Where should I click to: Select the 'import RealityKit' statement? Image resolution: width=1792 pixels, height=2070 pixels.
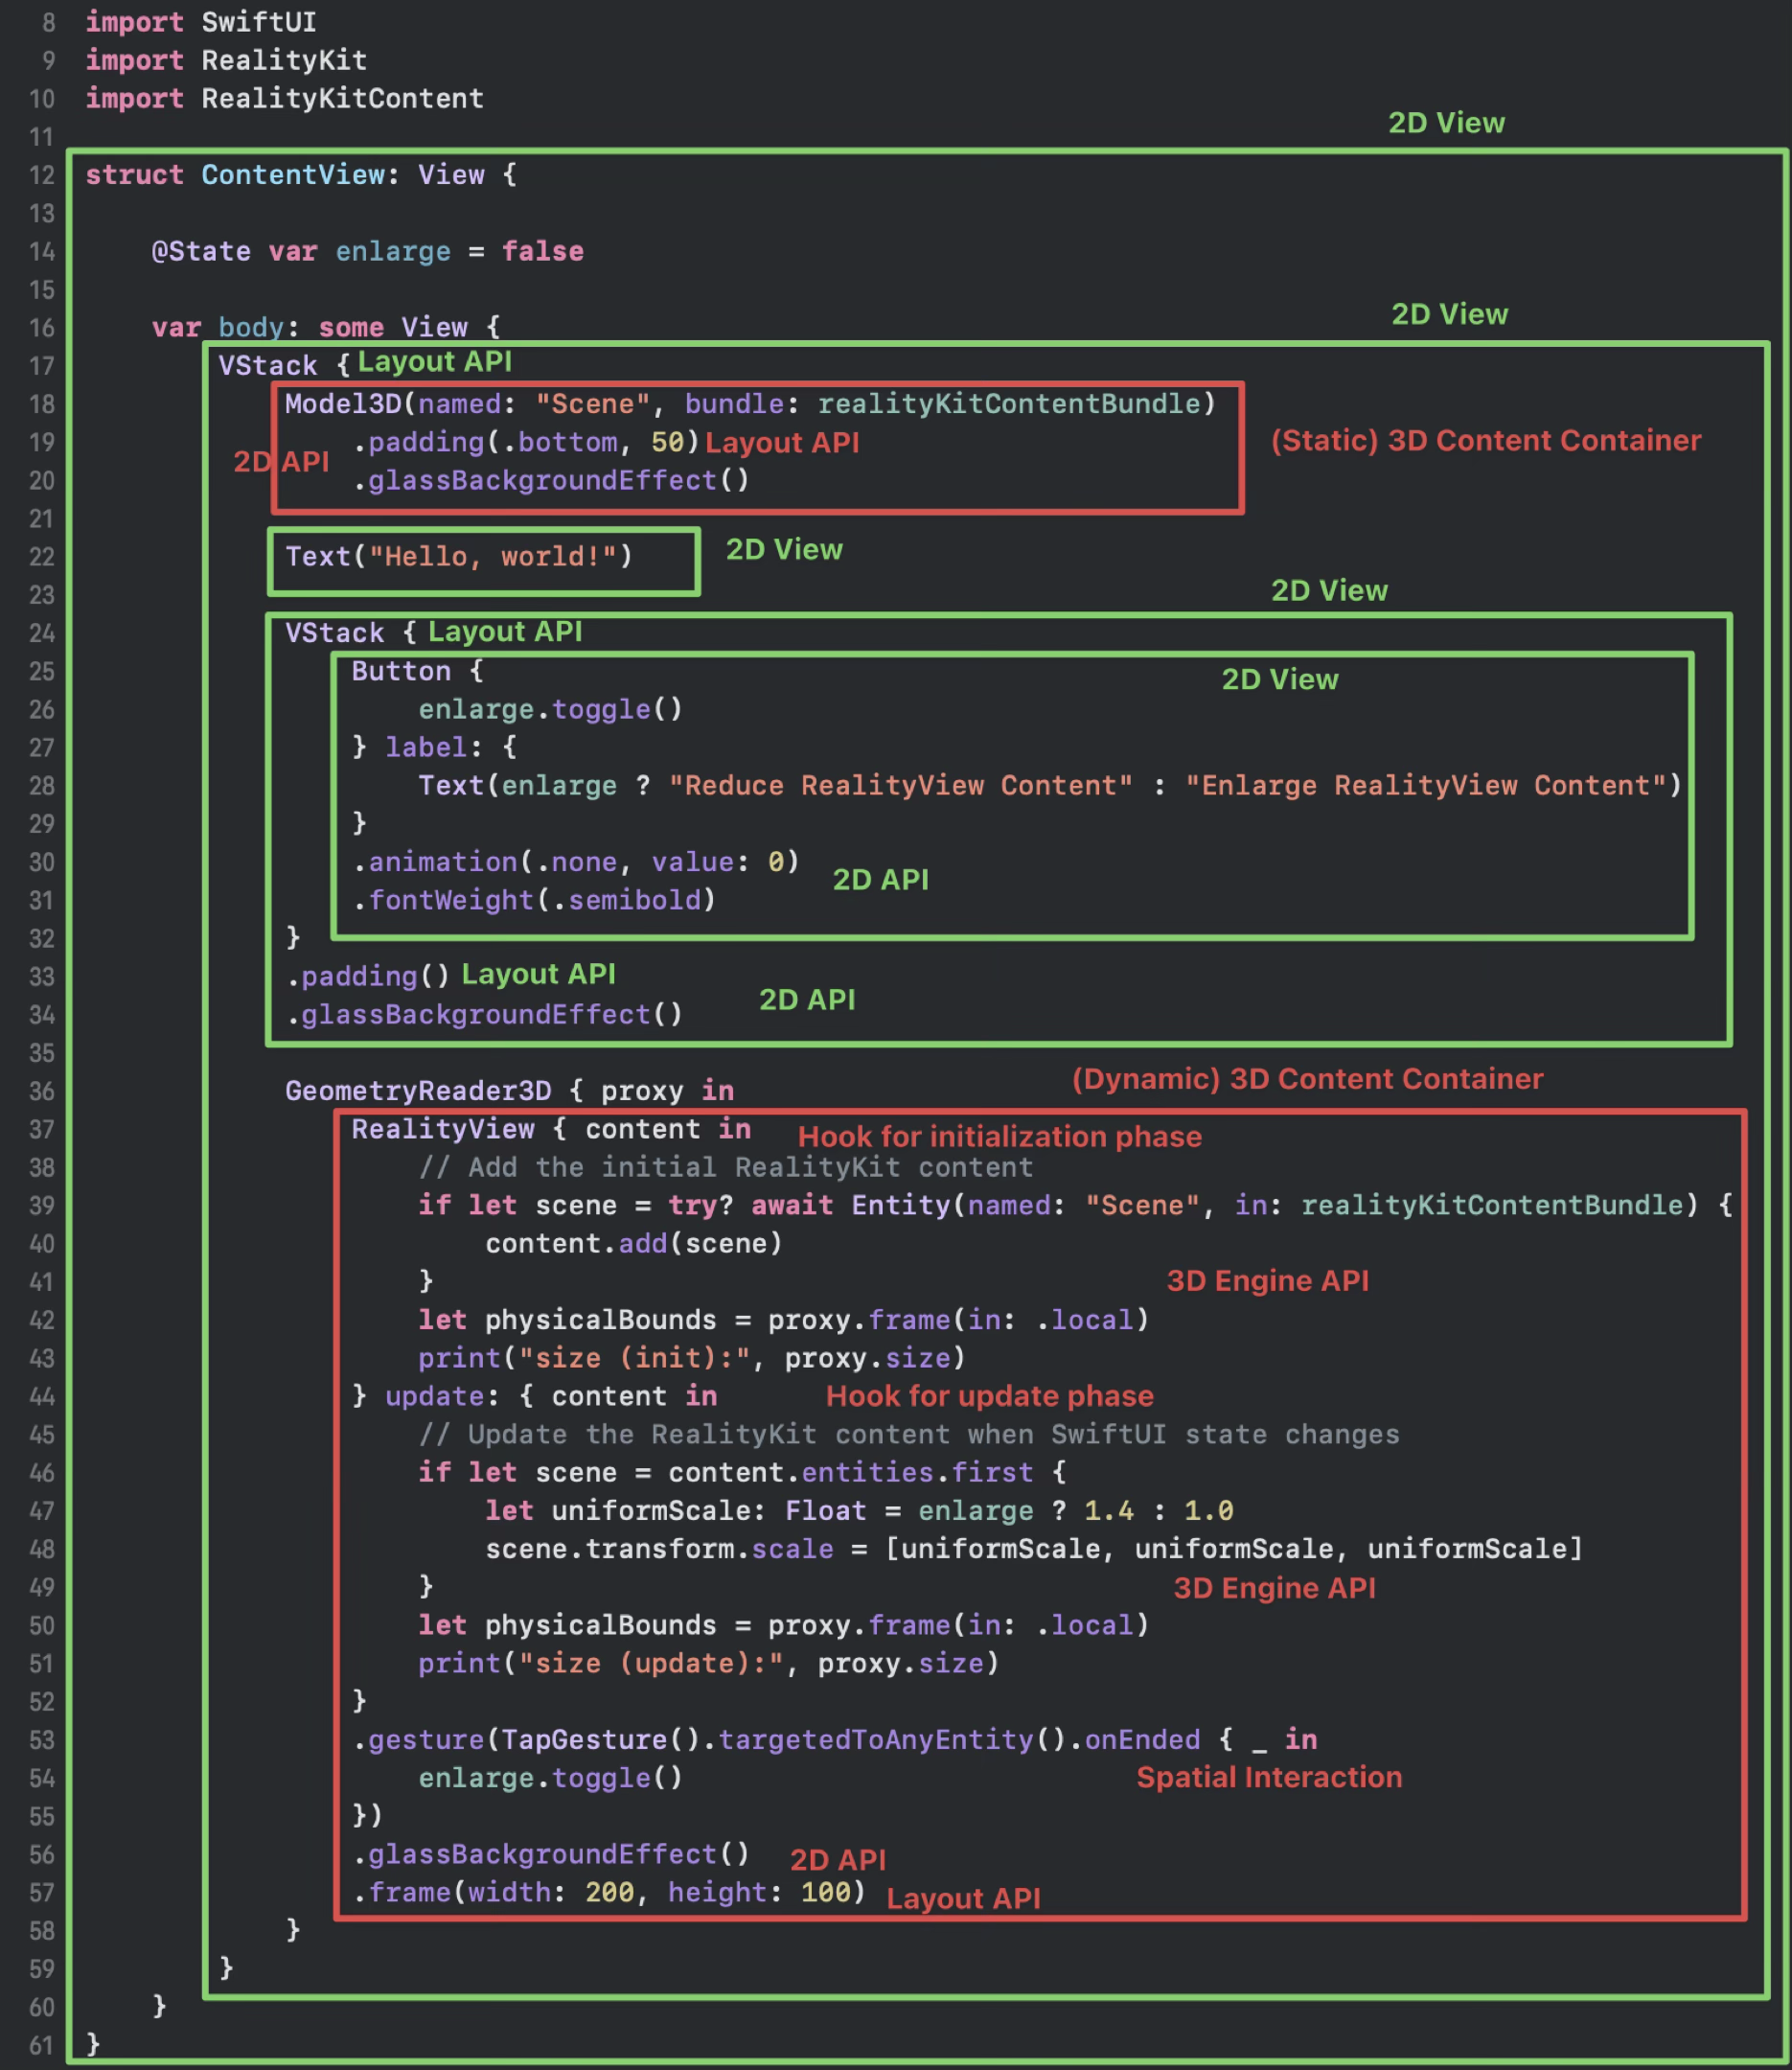tap(225, 60)
